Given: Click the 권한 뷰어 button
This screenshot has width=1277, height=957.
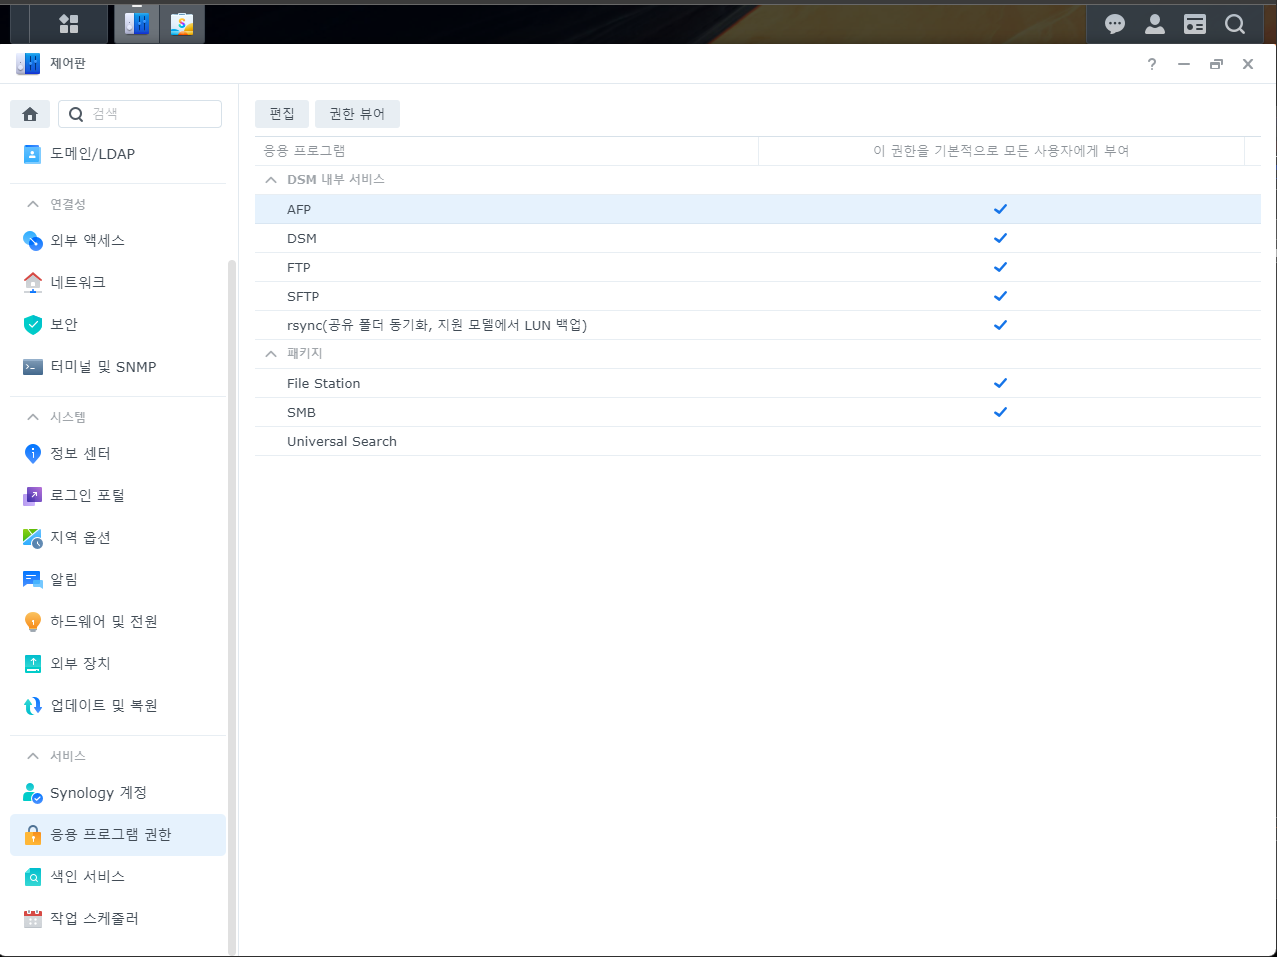Looking at the screenshot, I should (x=357, y=114).
